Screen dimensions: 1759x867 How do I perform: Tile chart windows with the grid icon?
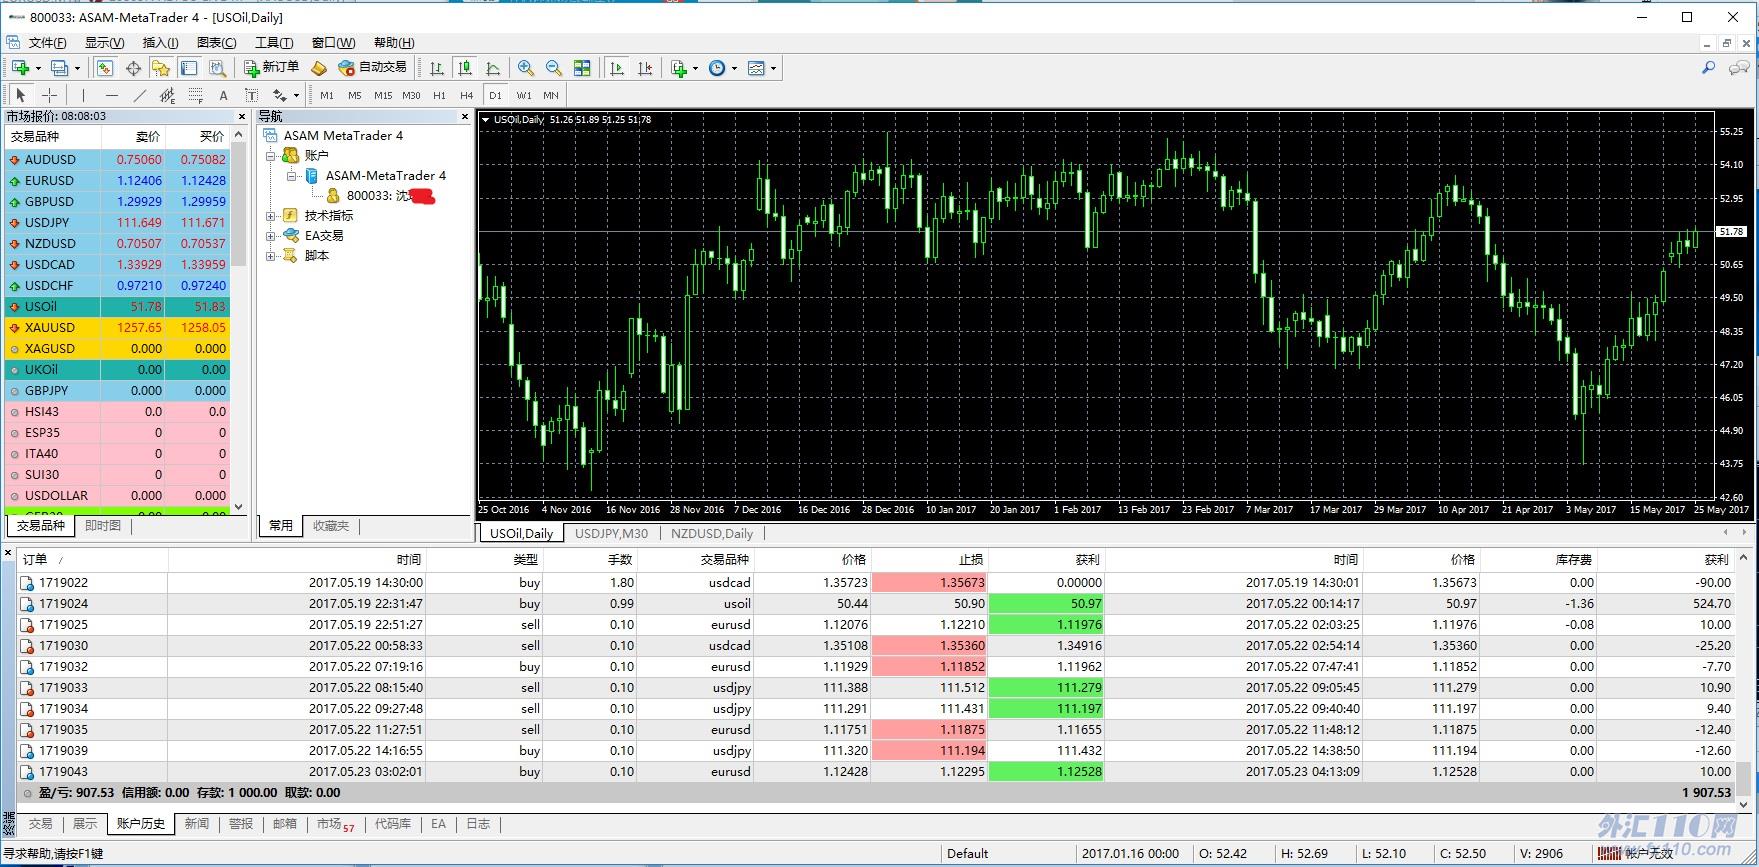click(582, 68)
